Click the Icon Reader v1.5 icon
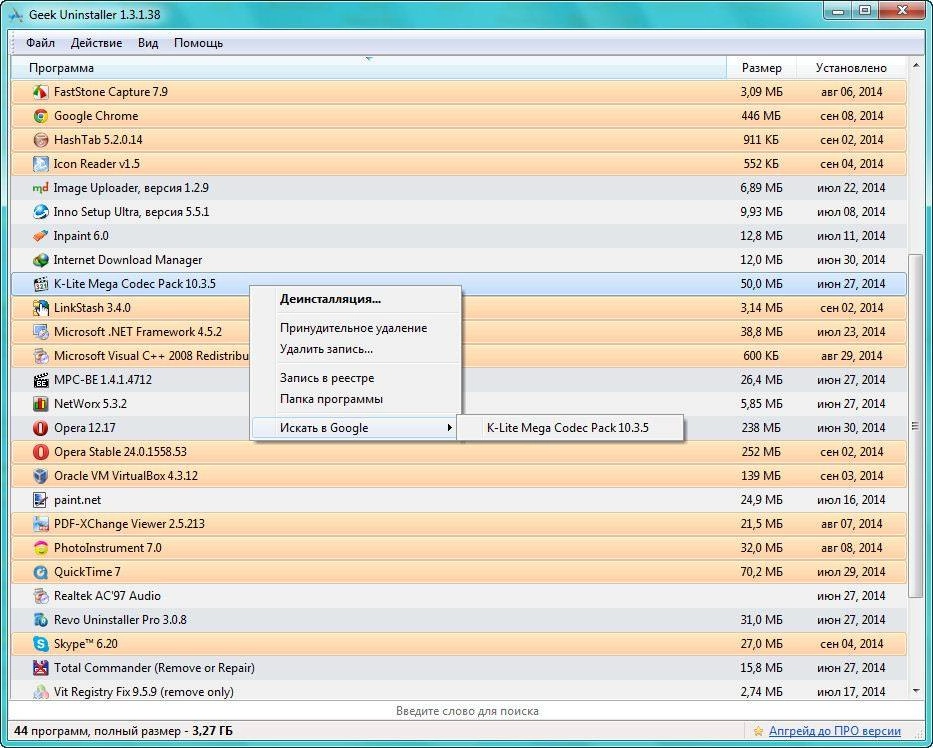The width and height of the screenshot is (933, 748). pyautogui.click(x=40, y=164)
